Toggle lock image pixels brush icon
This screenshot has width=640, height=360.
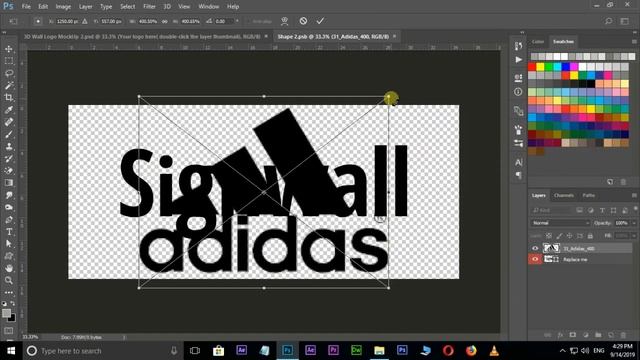coord(559,236)
